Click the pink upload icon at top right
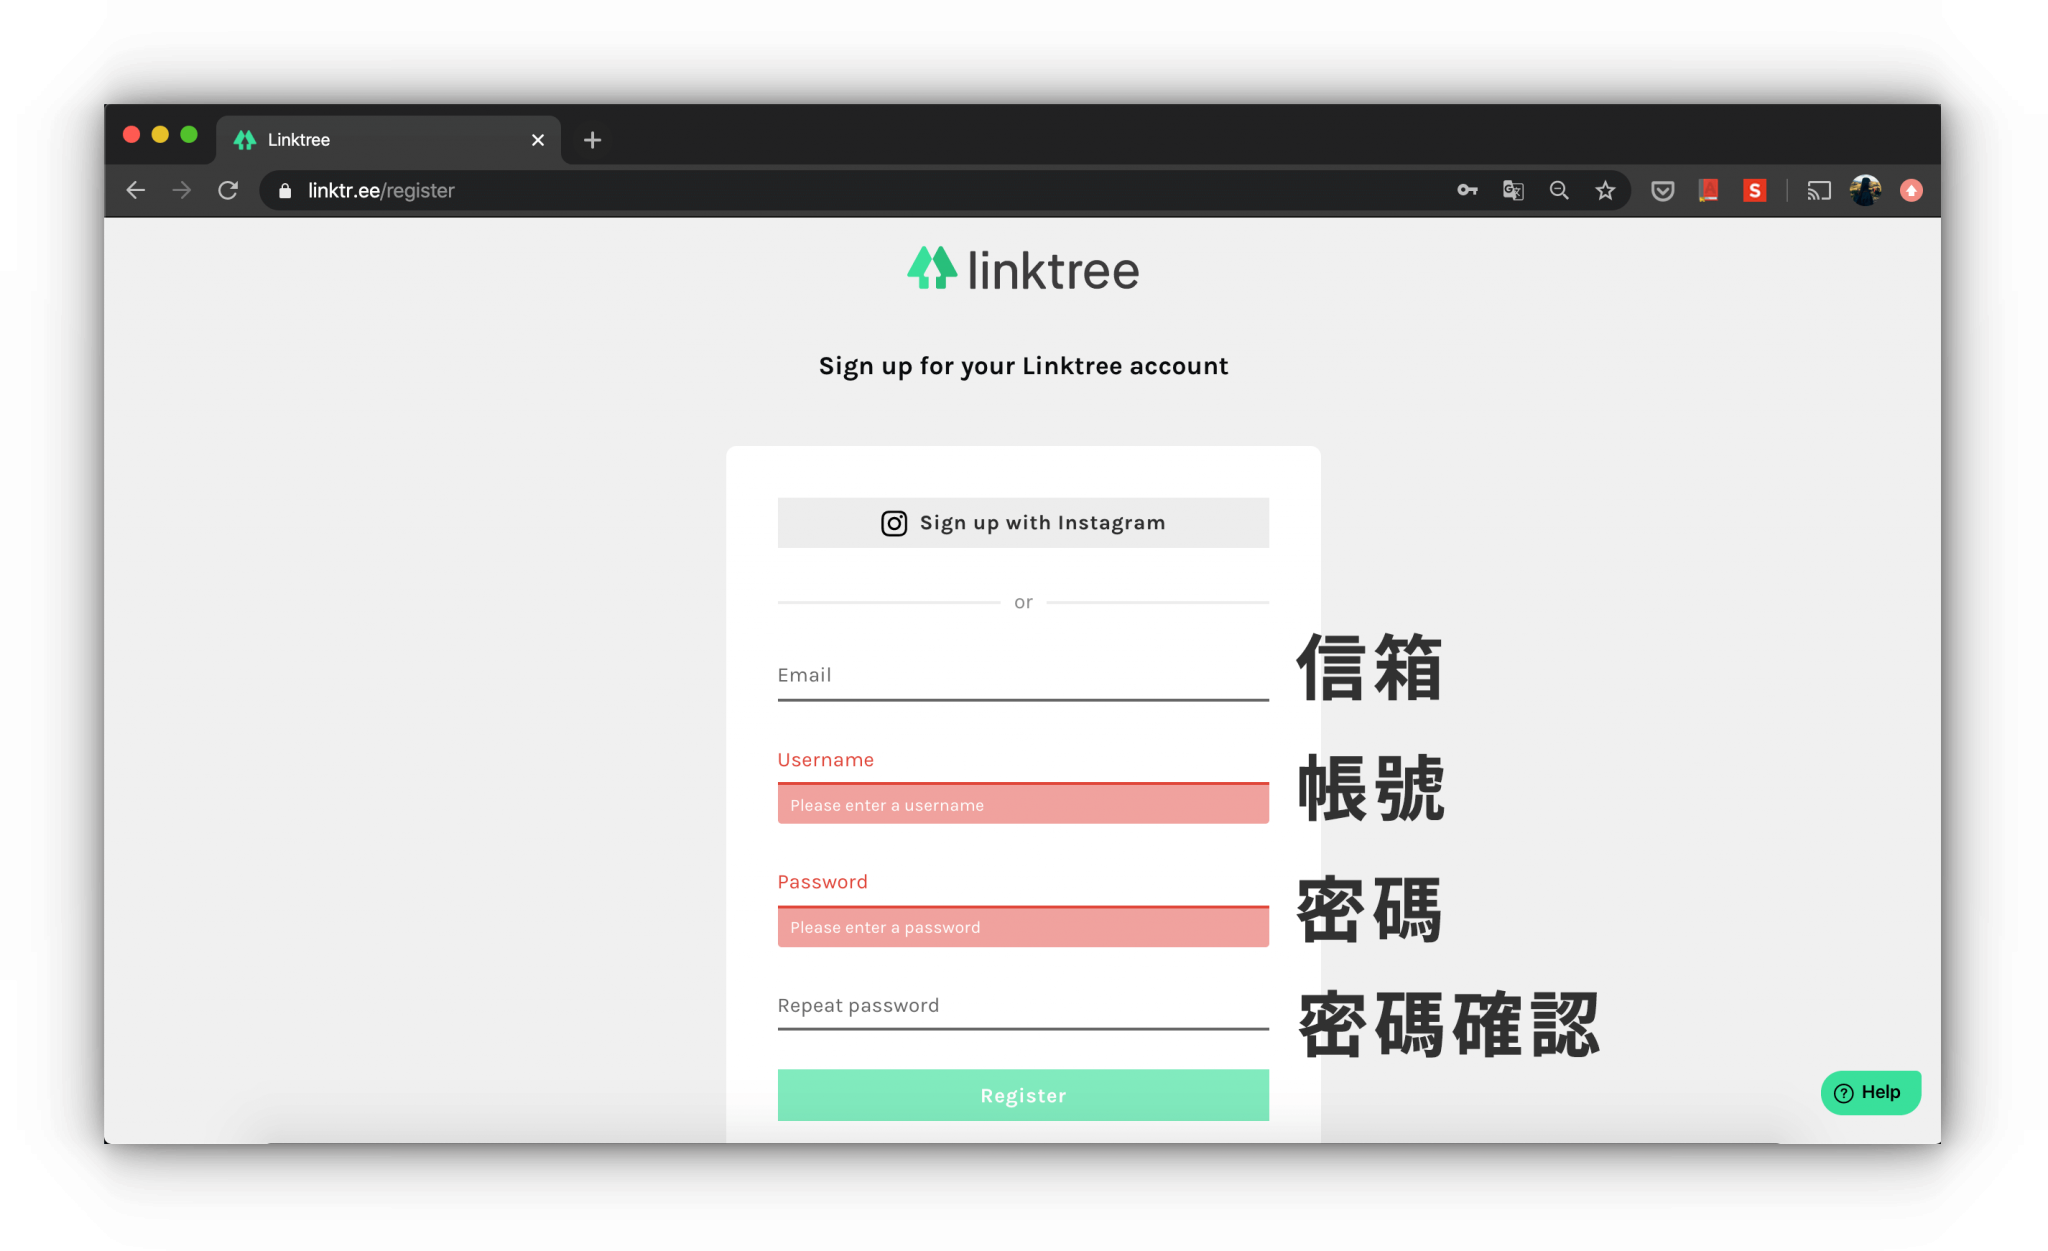Screen dimensions: 2048x1251 1911,190
